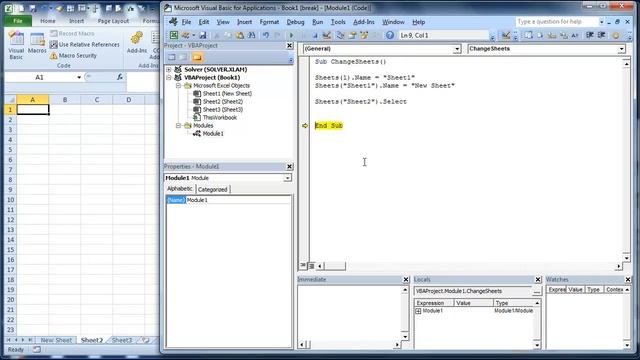
Task: Click the Complete Word icon
Action: (x=575, y=36)
